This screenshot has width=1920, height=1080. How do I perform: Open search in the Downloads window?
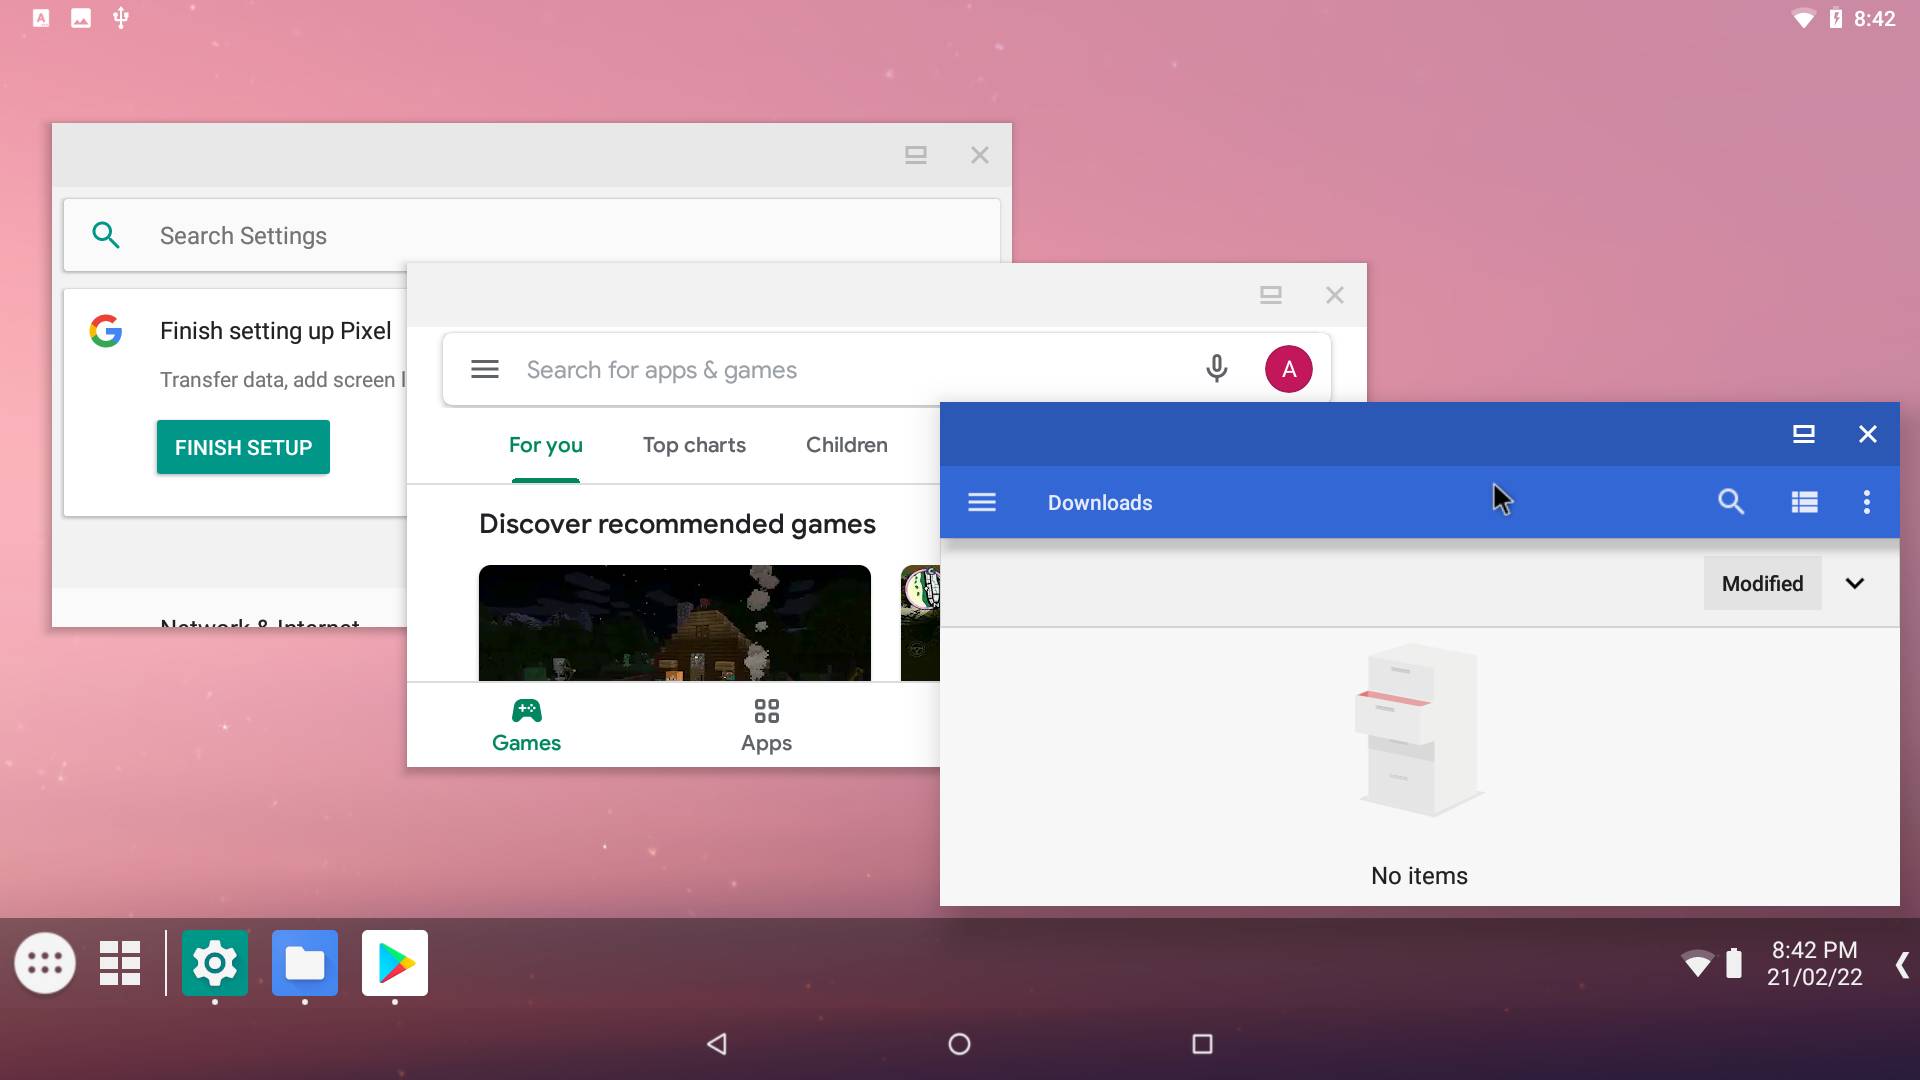pos(1732,502)
